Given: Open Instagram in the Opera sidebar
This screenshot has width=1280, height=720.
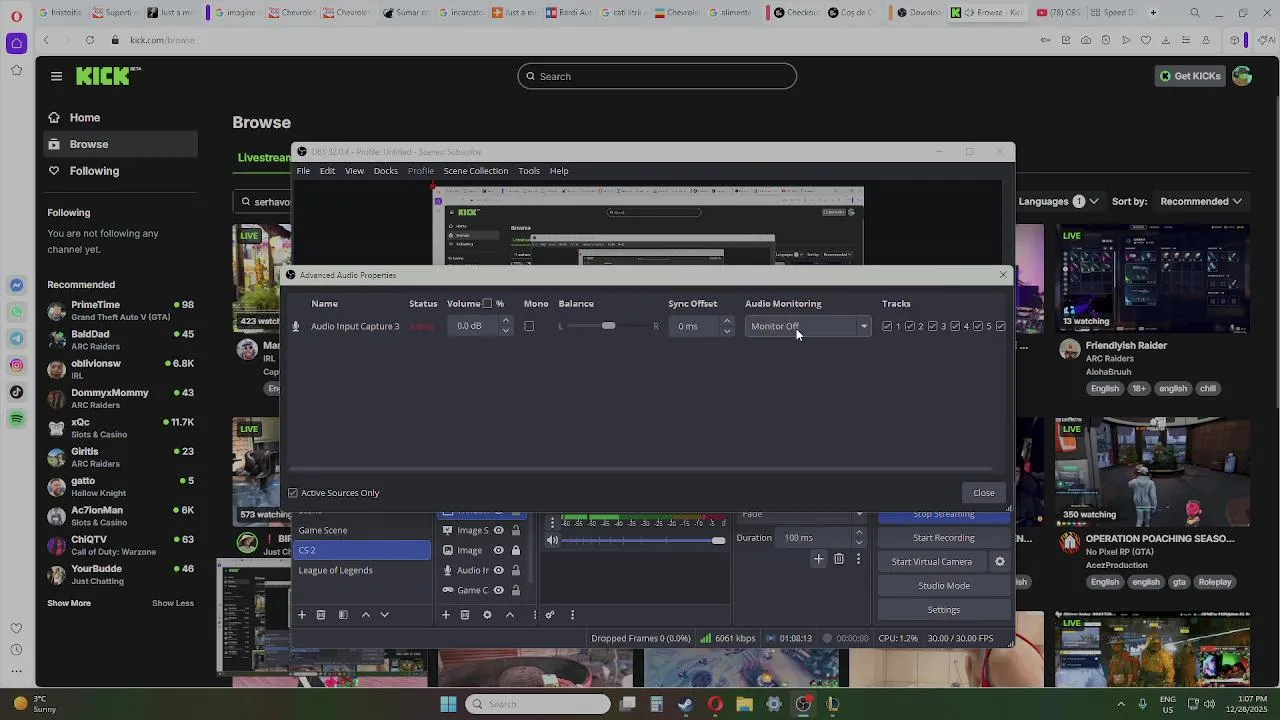Looking at the screenshot, I should pyautogui.click(x=16, y=365).
